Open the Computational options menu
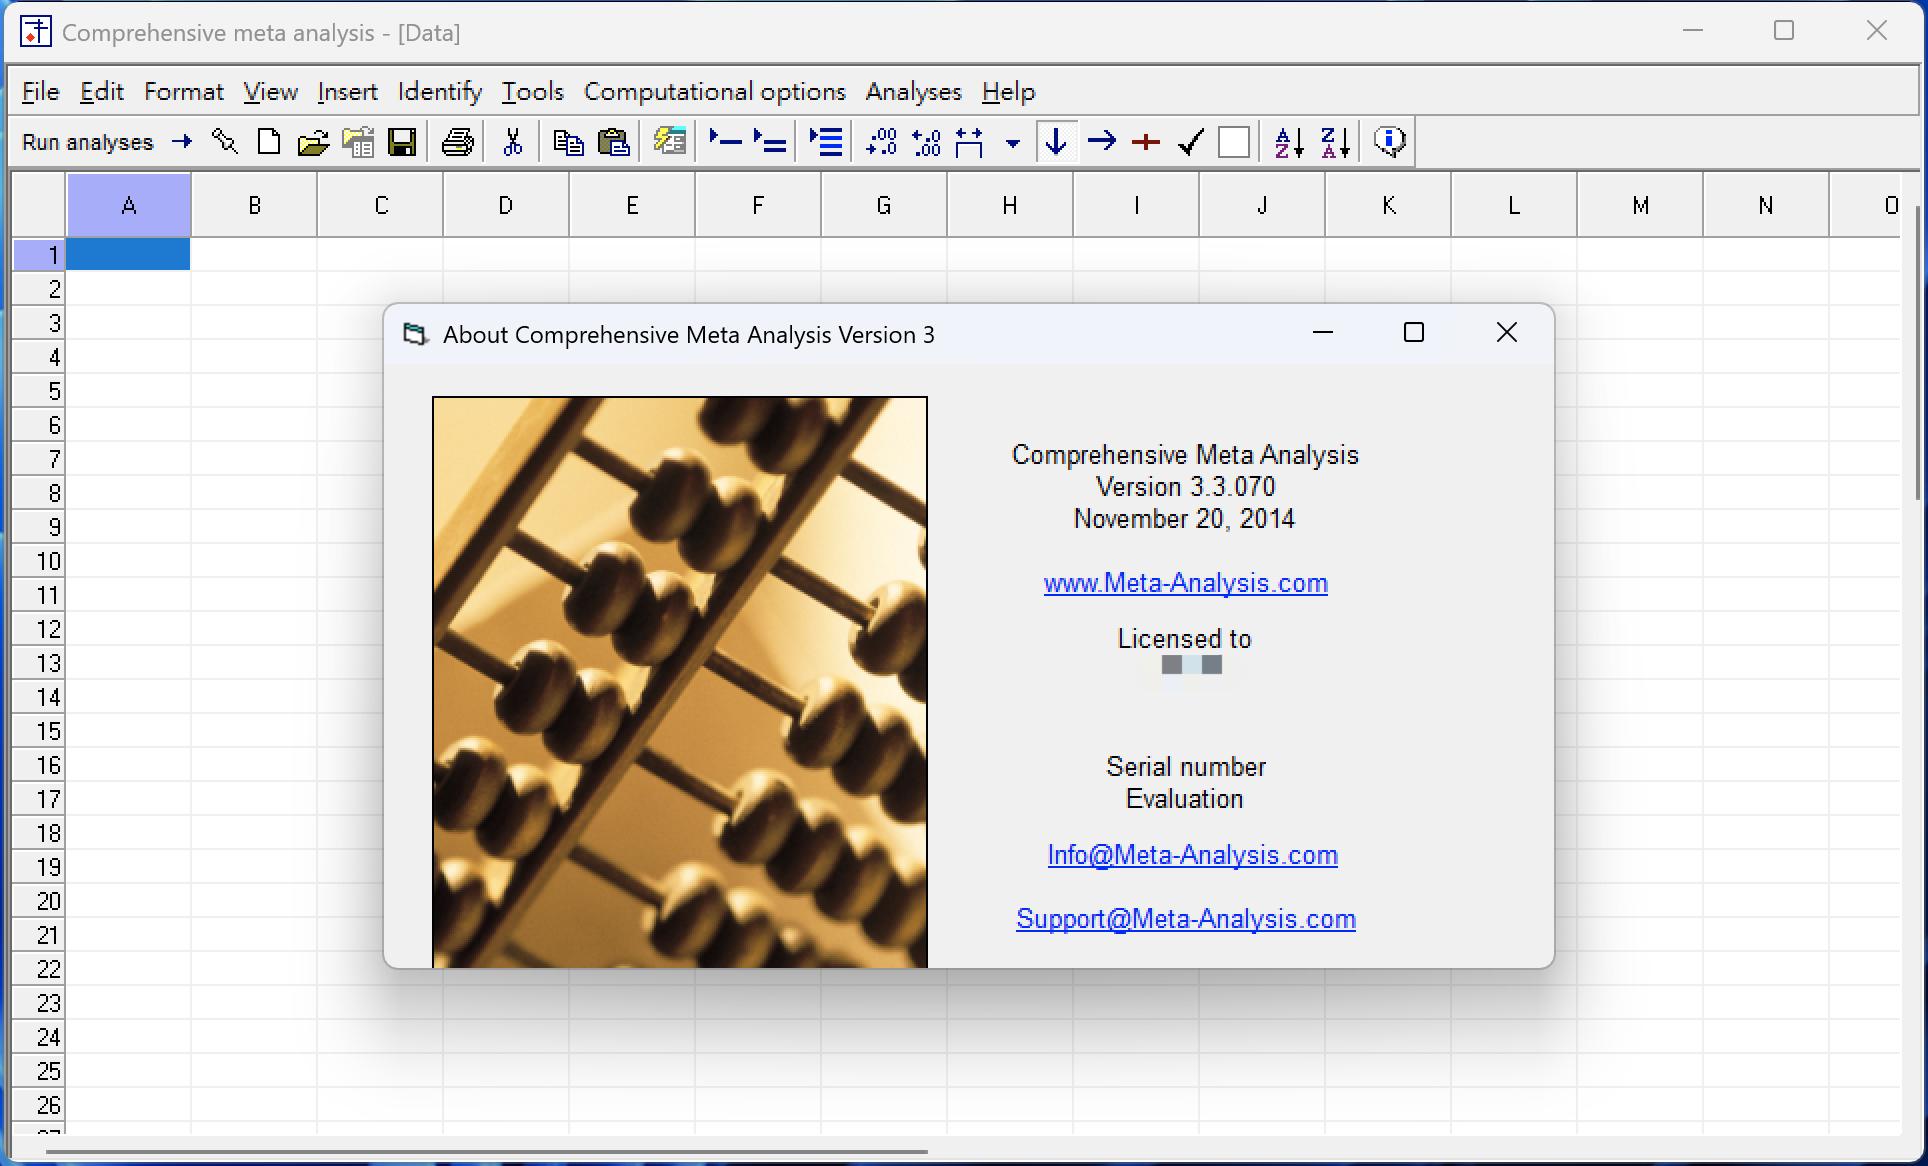This screenshot has height=1166, width=1928. (714, 92)
